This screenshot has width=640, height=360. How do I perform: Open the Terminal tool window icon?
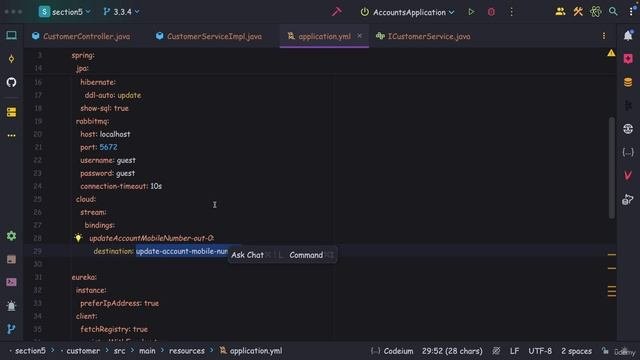pyautogui.click(x=11, y=282)
